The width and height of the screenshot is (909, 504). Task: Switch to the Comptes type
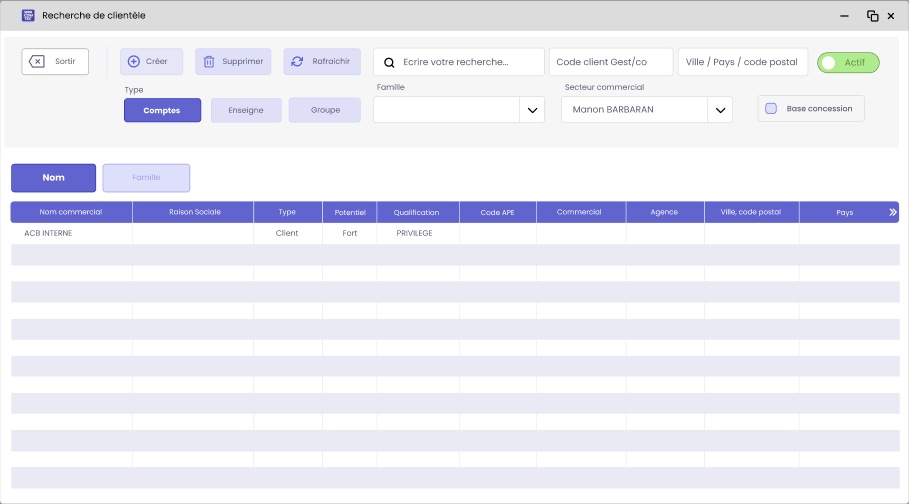(162, 110)
